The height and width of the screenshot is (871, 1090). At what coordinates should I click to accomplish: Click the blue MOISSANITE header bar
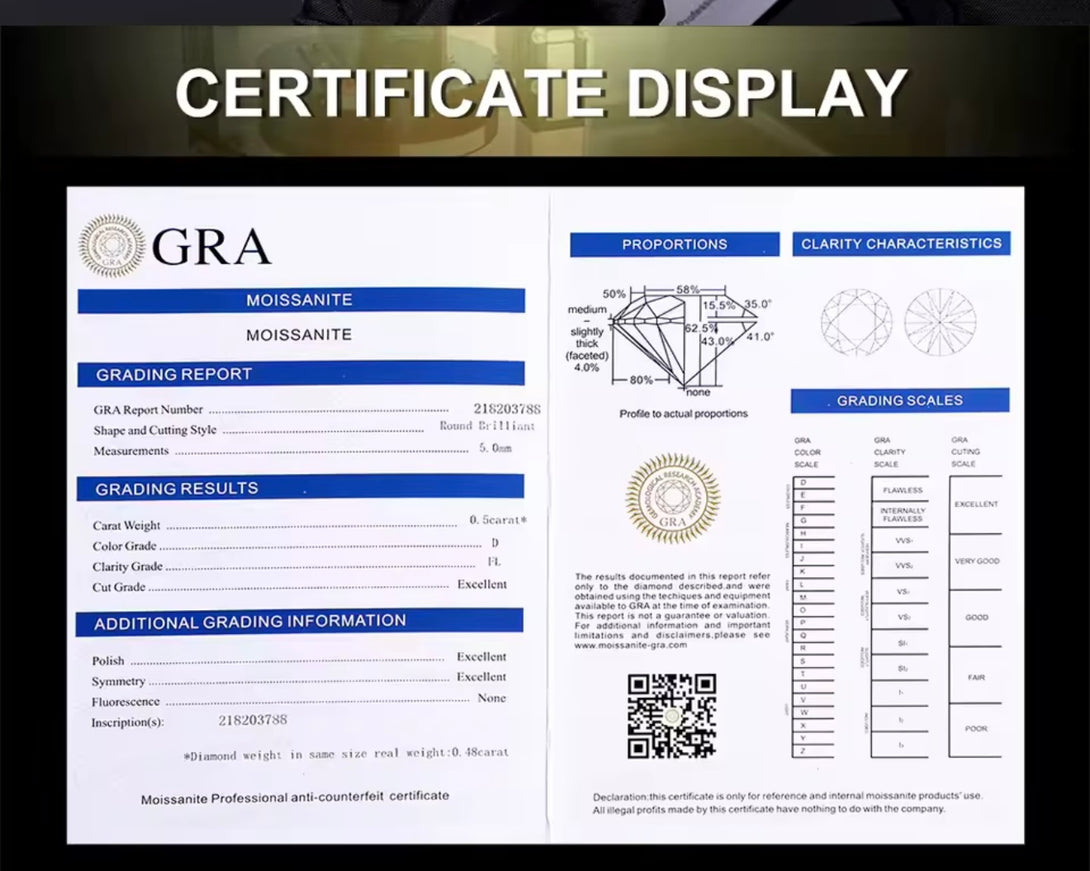(301, 300)
